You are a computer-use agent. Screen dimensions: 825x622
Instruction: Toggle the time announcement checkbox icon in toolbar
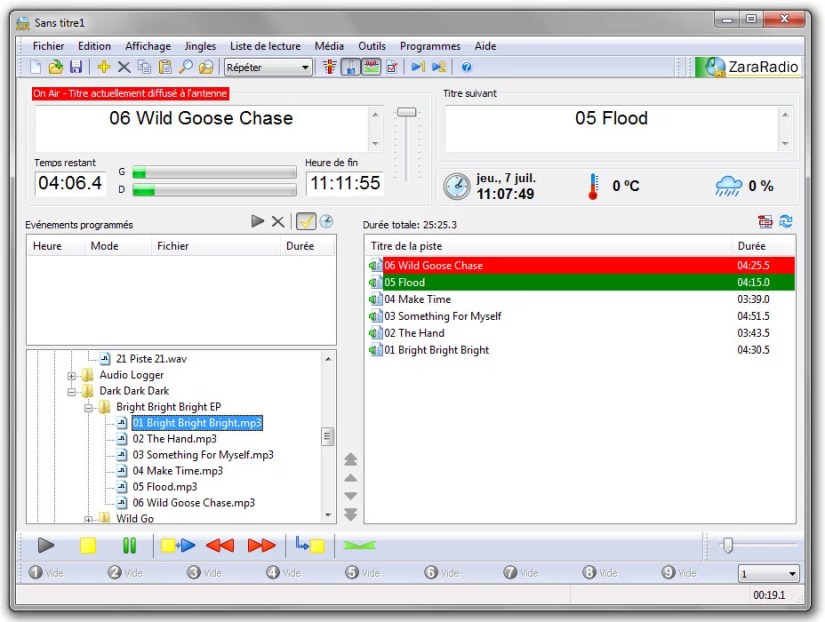coord(390,67)
